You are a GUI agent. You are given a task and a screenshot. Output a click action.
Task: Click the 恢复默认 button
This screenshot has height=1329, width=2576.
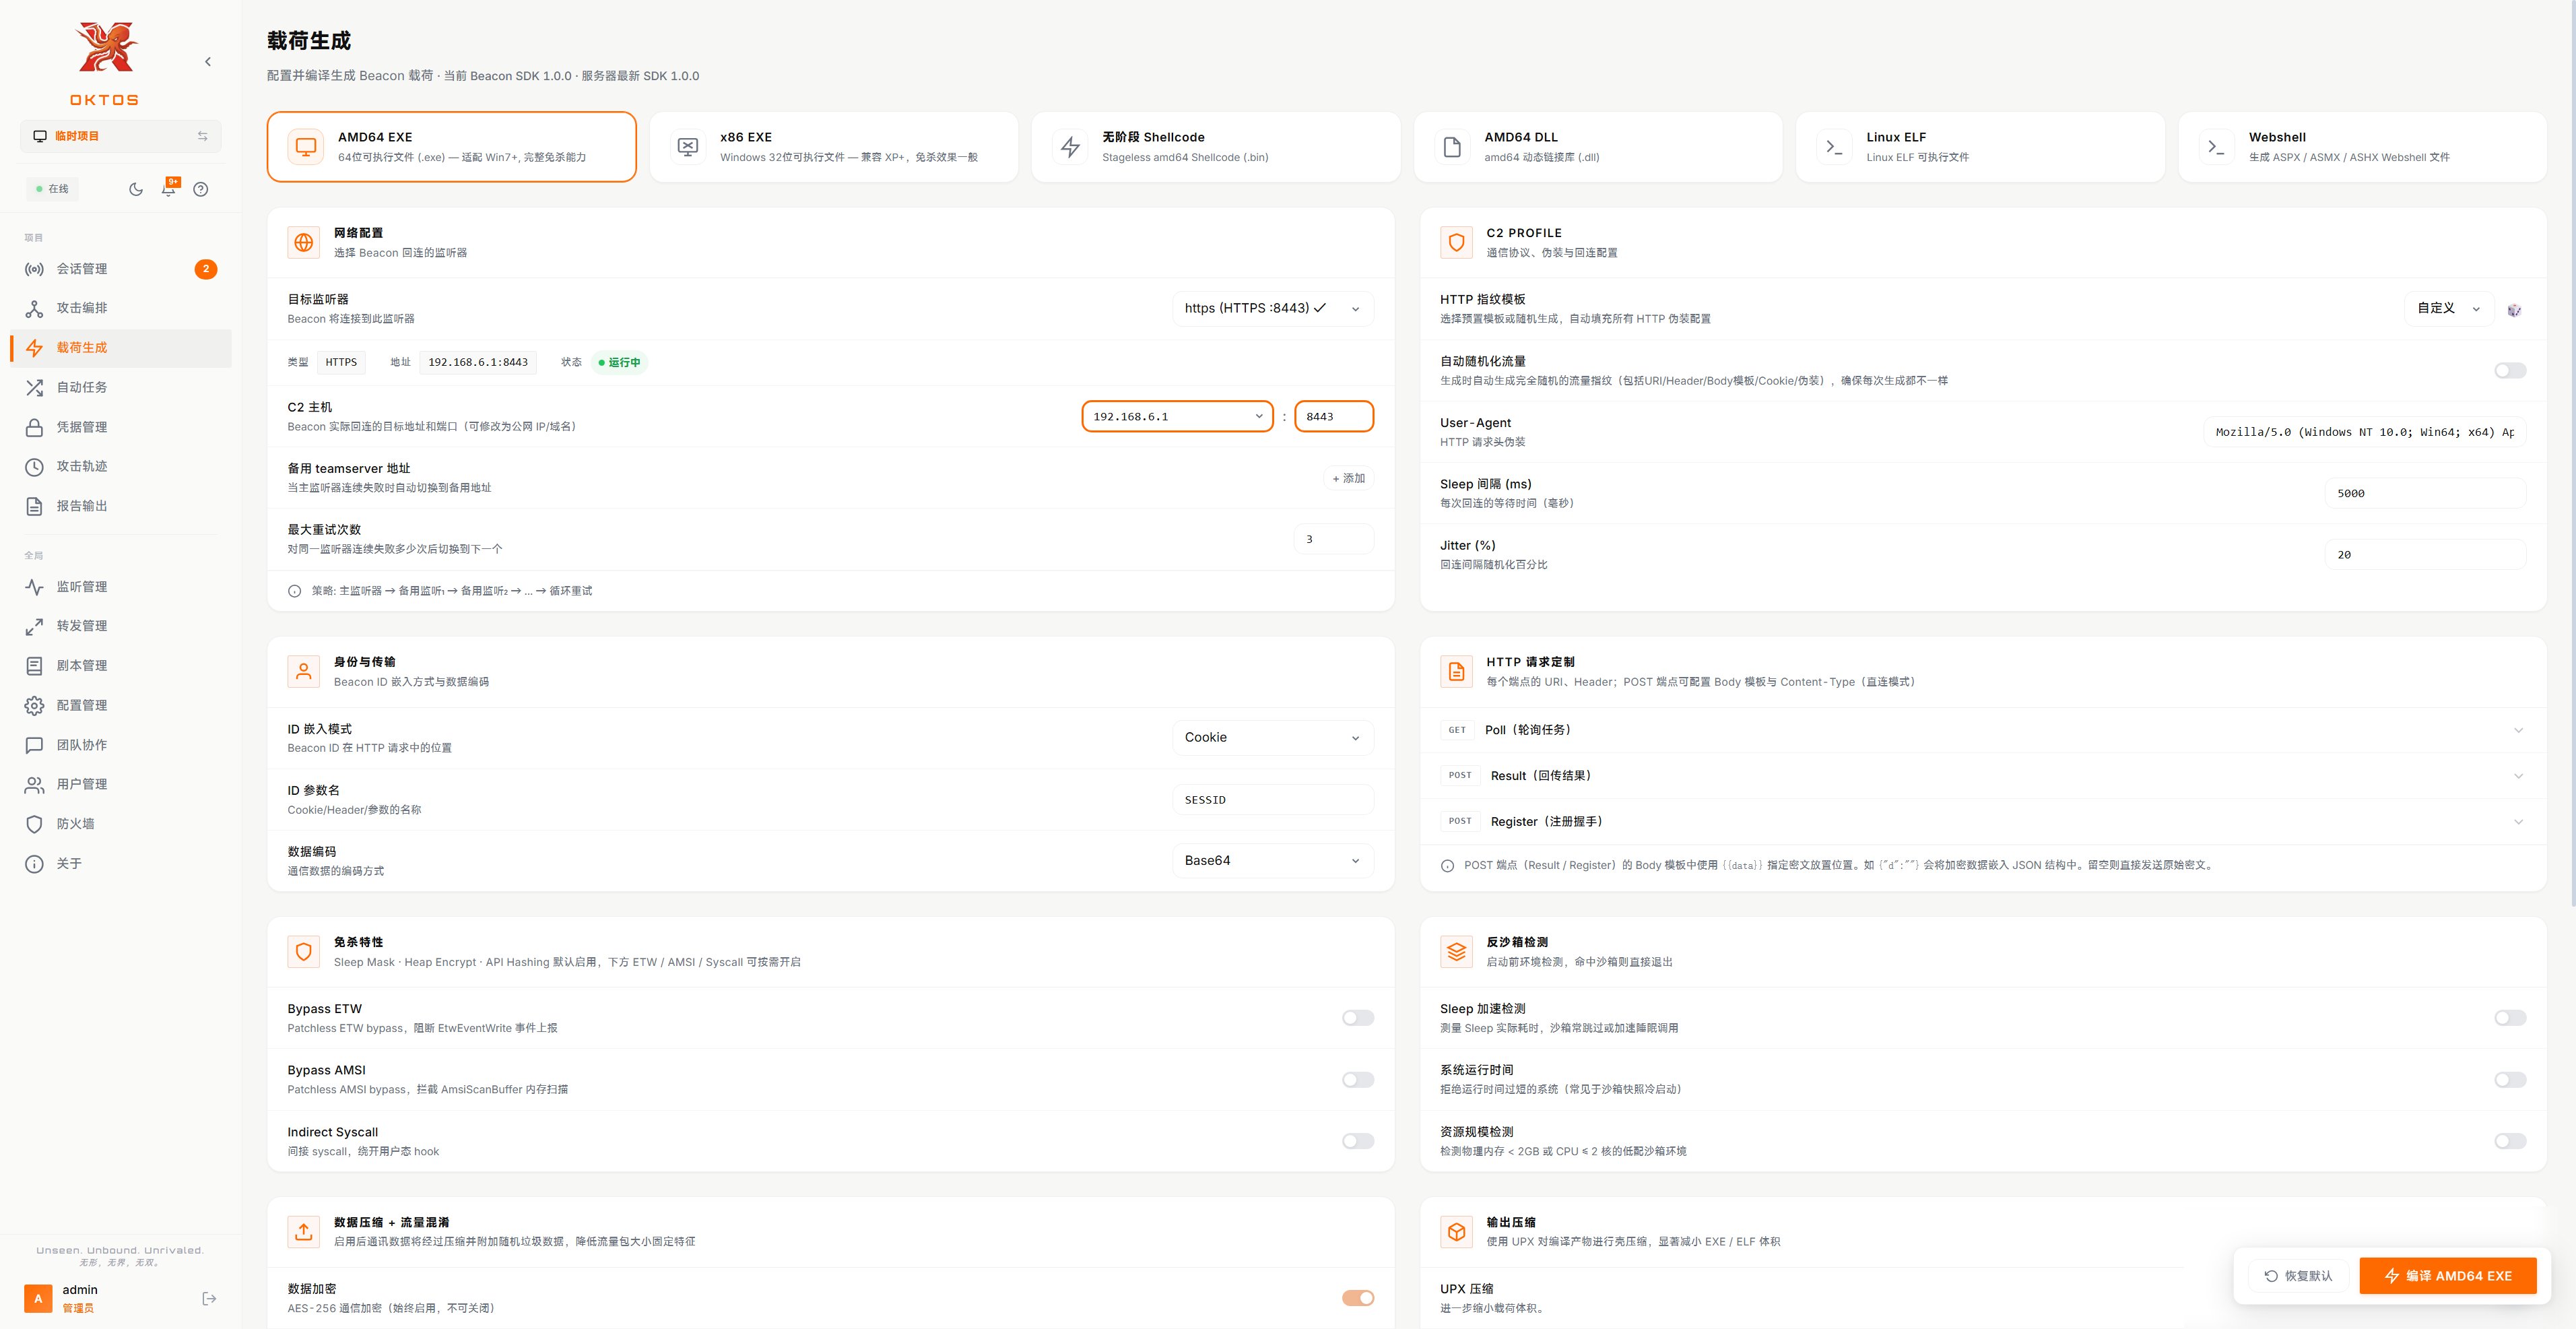click(x=2298, y=1275)
